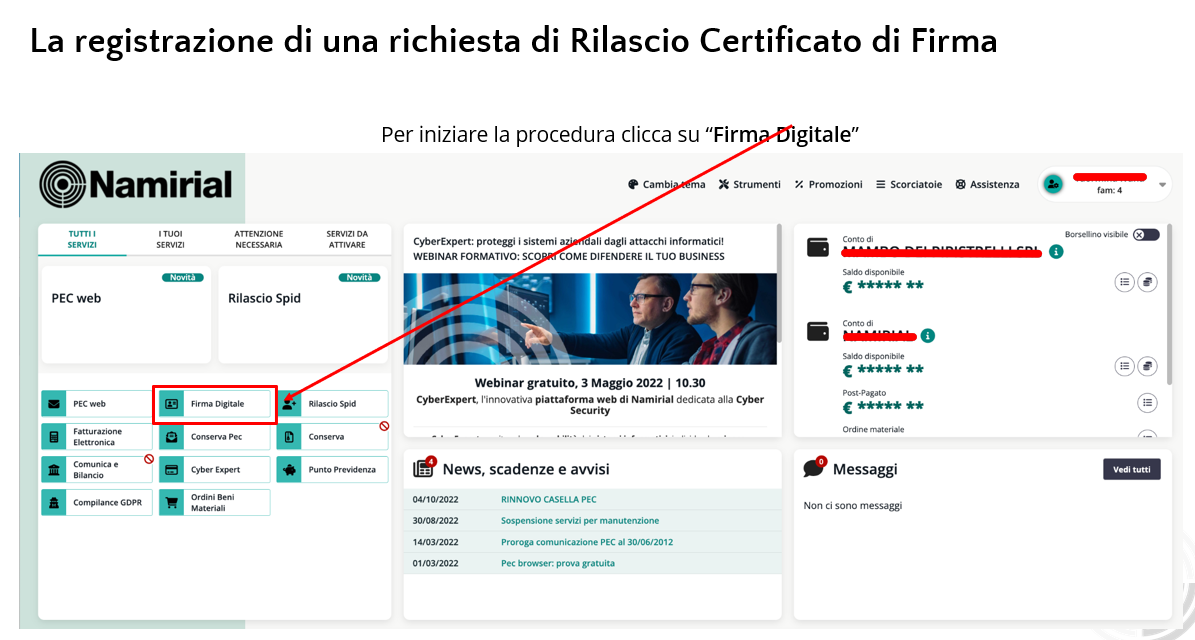Click info icon next to Conto di NAMIRIAL
Image resolution: width=1195 pixels, height=640 pixels.
[x=927, y=335]
